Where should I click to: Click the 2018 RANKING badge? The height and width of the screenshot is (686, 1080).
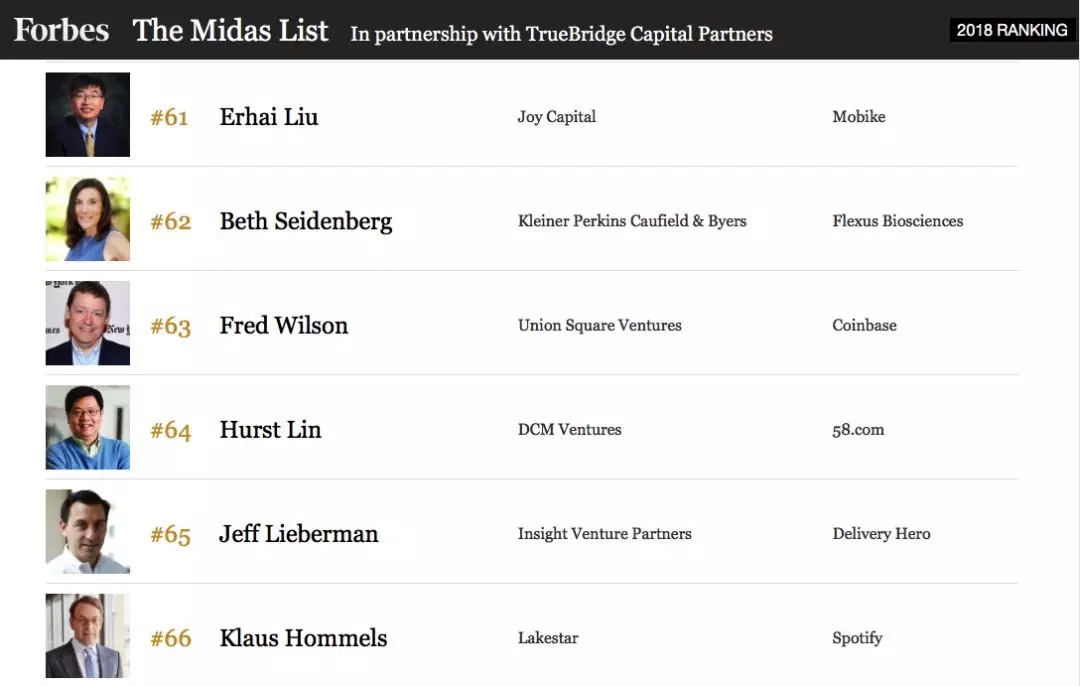1011,30
